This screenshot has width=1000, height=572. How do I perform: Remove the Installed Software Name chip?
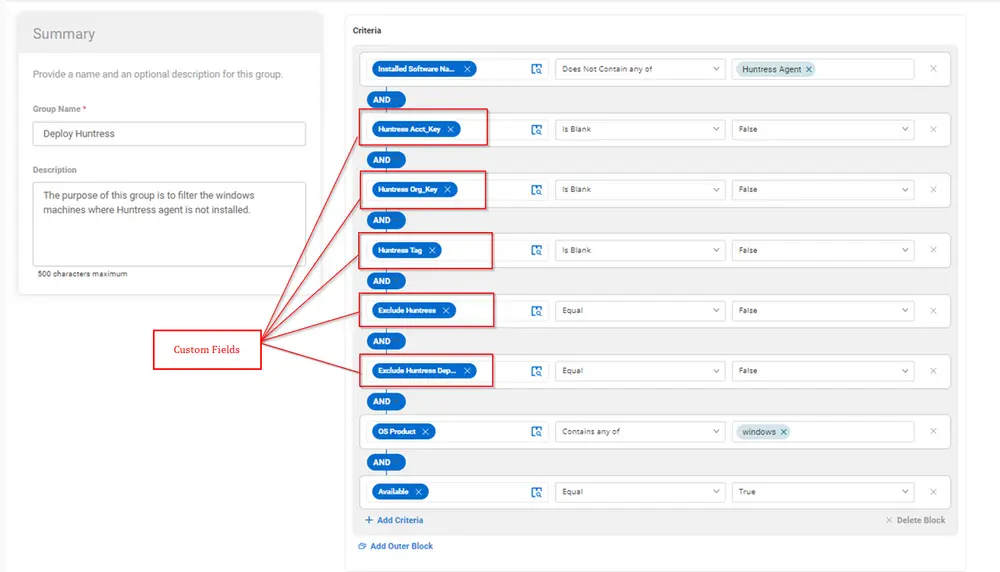click(x=467, y=69)
